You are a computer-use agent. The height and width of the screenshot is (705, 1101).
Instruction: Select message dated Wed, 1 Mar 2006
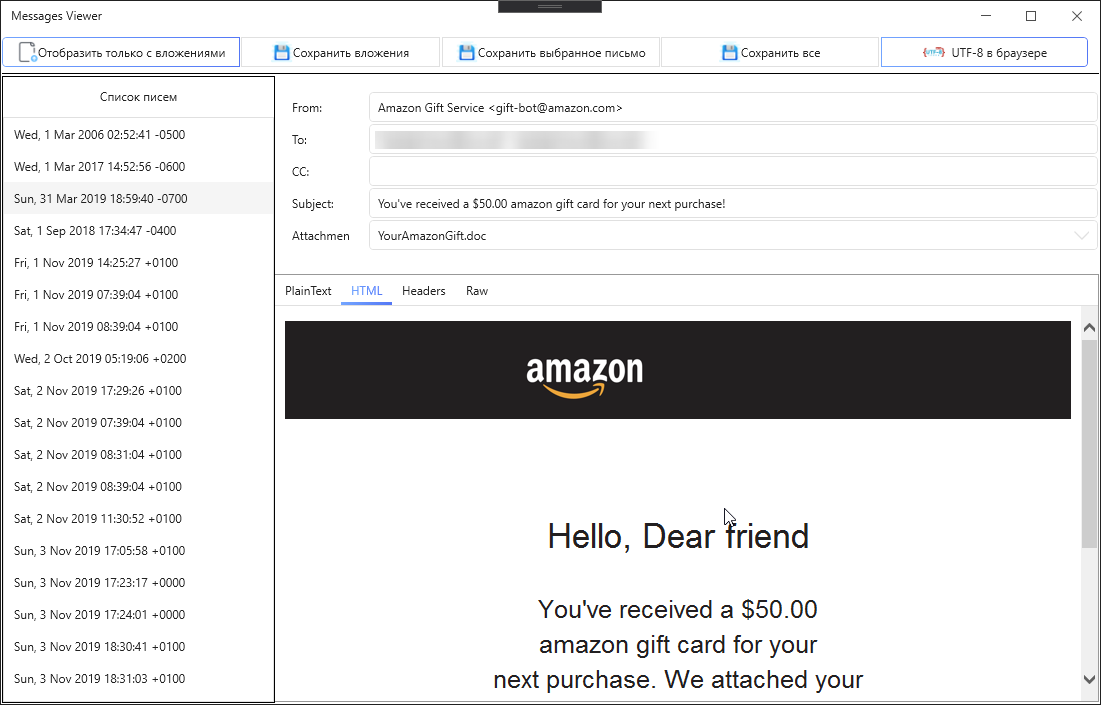(x=99, y=135)
